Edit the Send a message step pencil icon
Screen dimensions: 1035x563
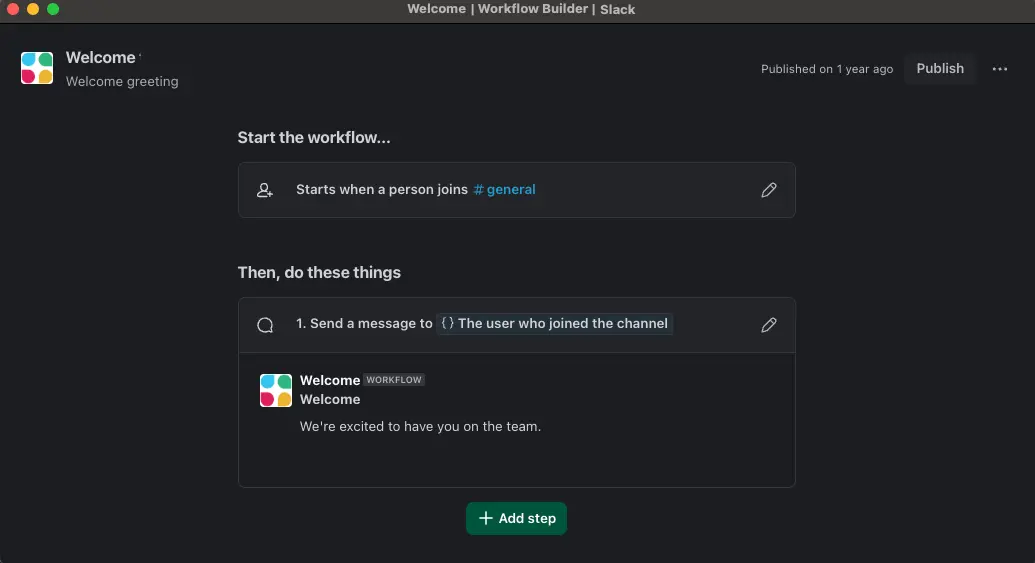click(x=768, y=325)
